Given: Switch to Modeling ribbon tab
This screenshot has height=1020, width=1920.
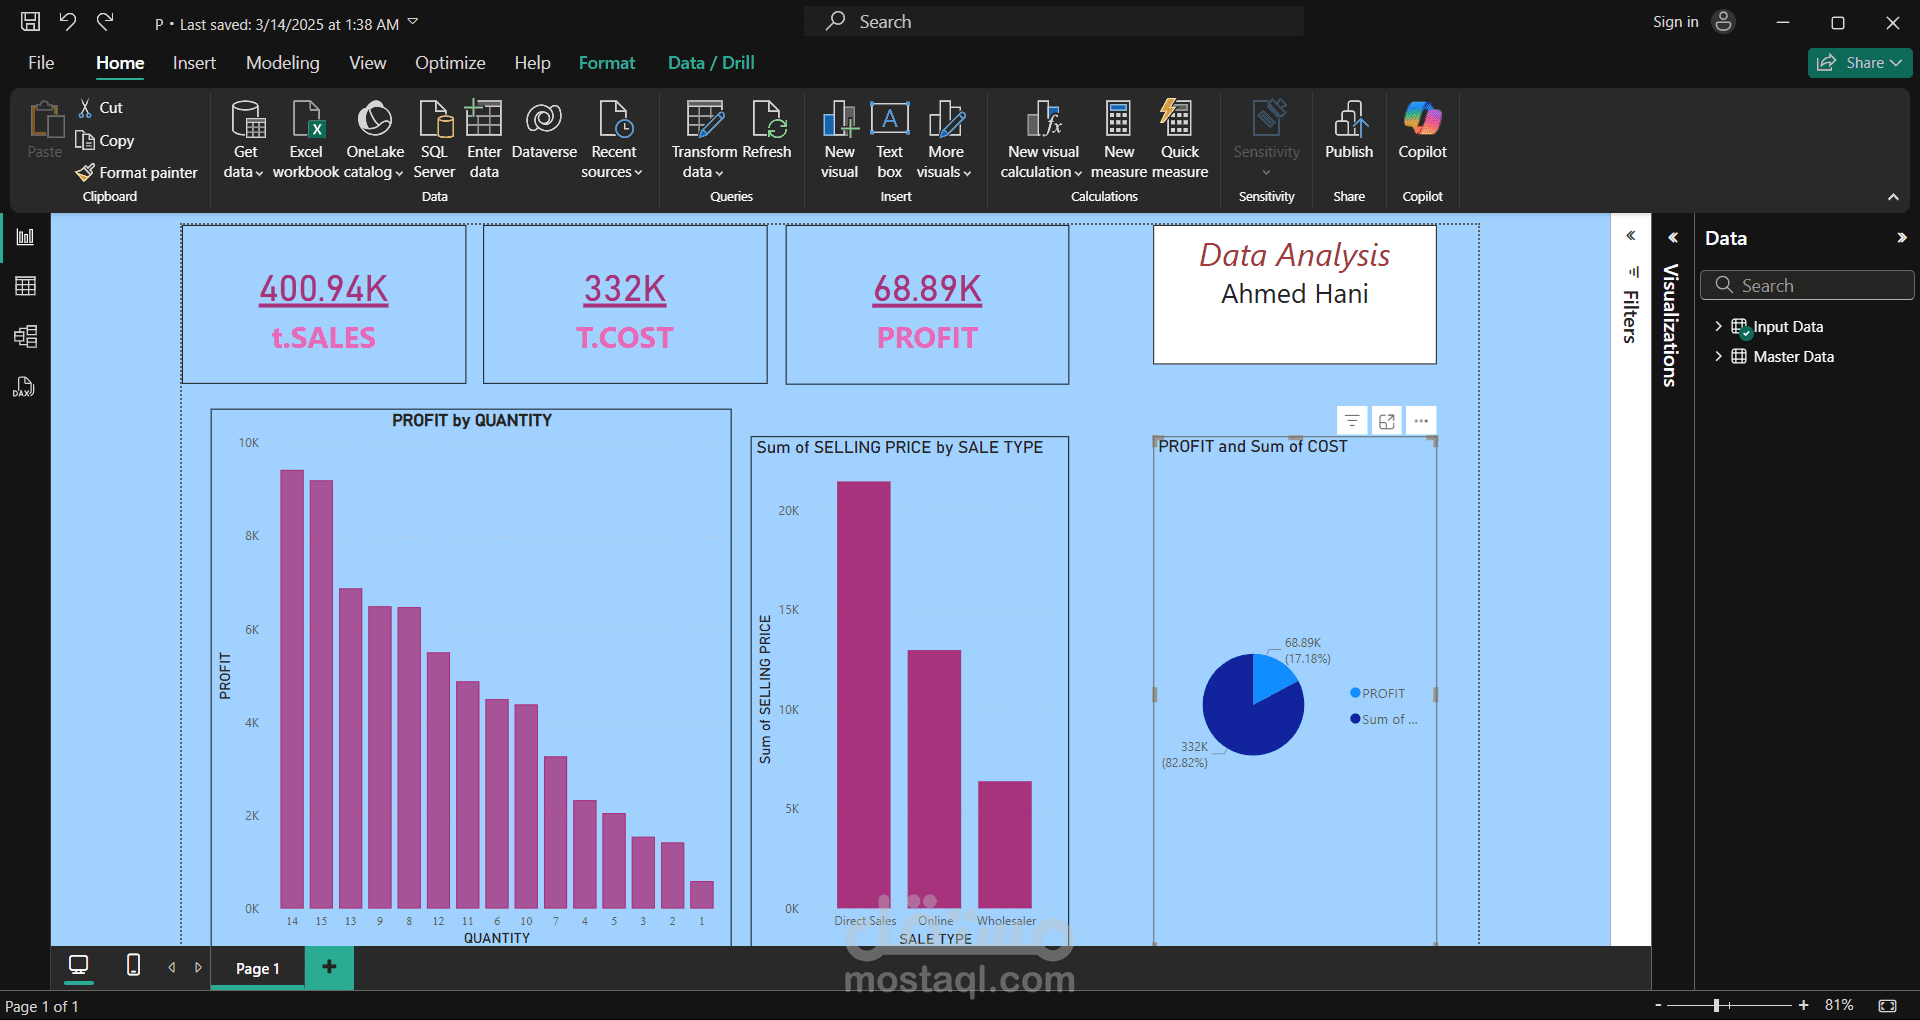Looking at the screenshot, I should [283, 63].
